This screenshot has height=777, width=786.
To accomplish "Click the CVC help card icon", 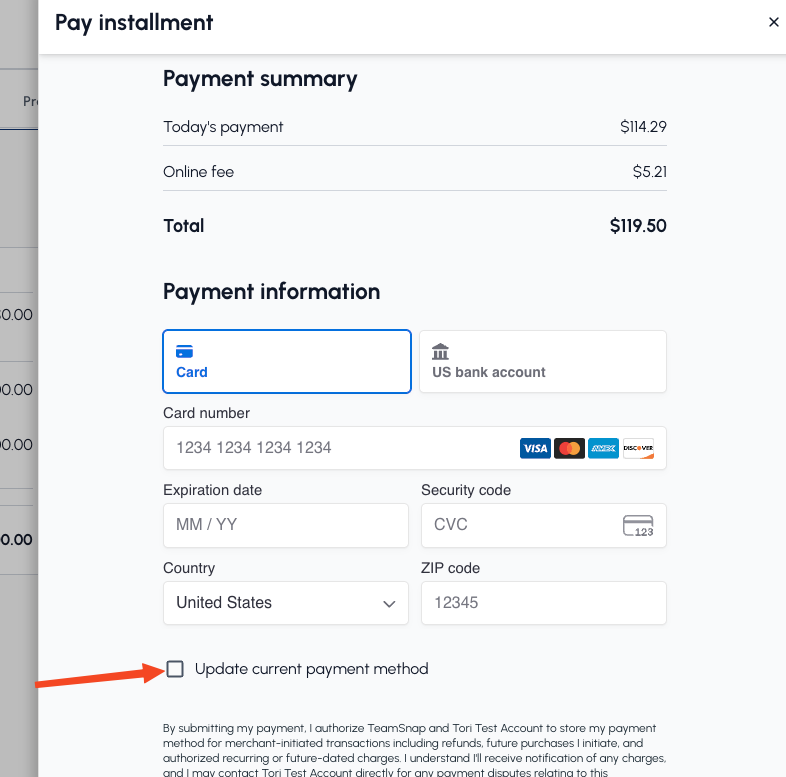I will 638,525.
